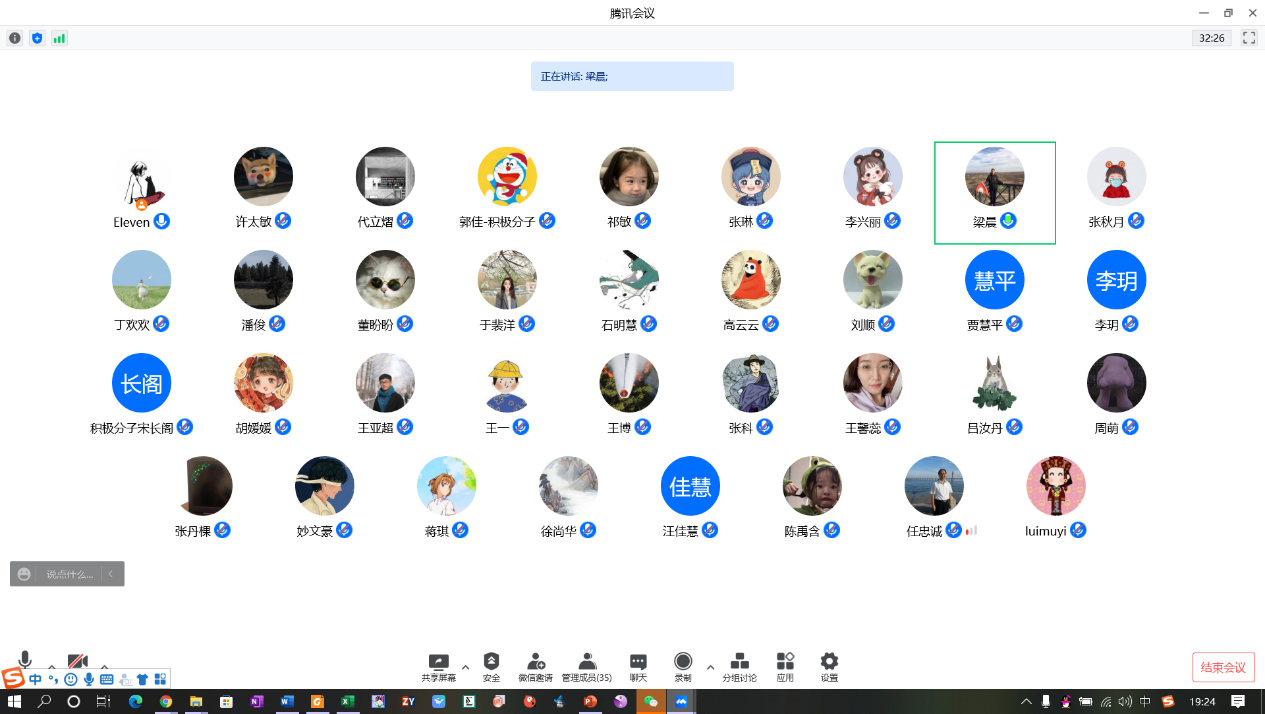Open breakout rooms (分组讨论)
The width and height of the screenshot is (1265, 714).
click(739, 666)
